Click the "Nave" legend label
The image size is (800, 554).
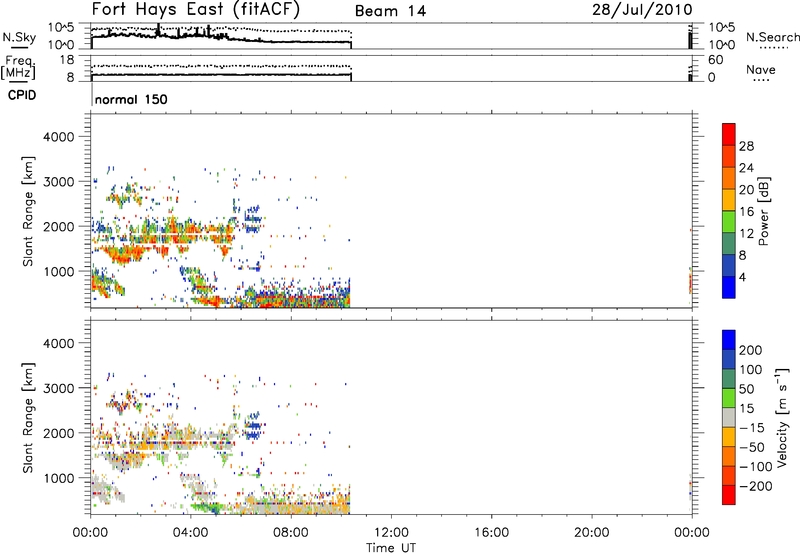coord(761,70)
